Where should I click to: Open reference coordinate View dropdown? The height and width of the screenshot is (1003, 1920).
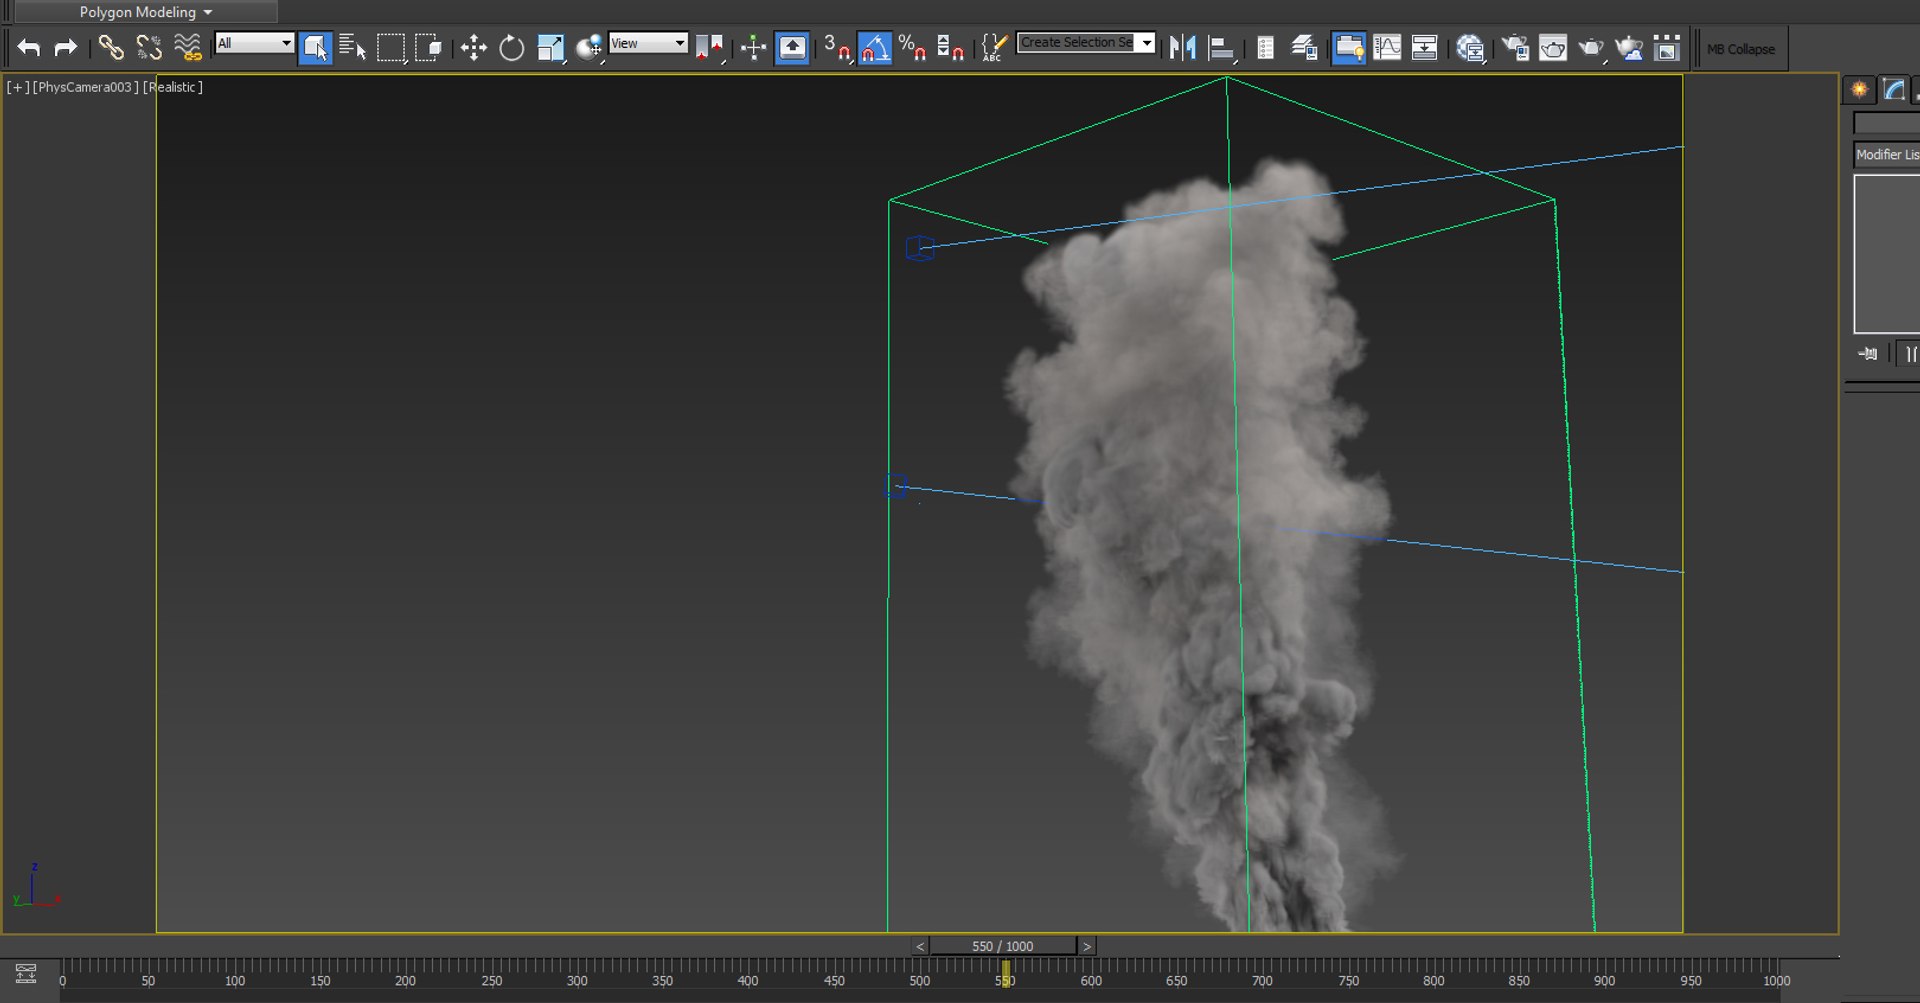tap(647, 43)
